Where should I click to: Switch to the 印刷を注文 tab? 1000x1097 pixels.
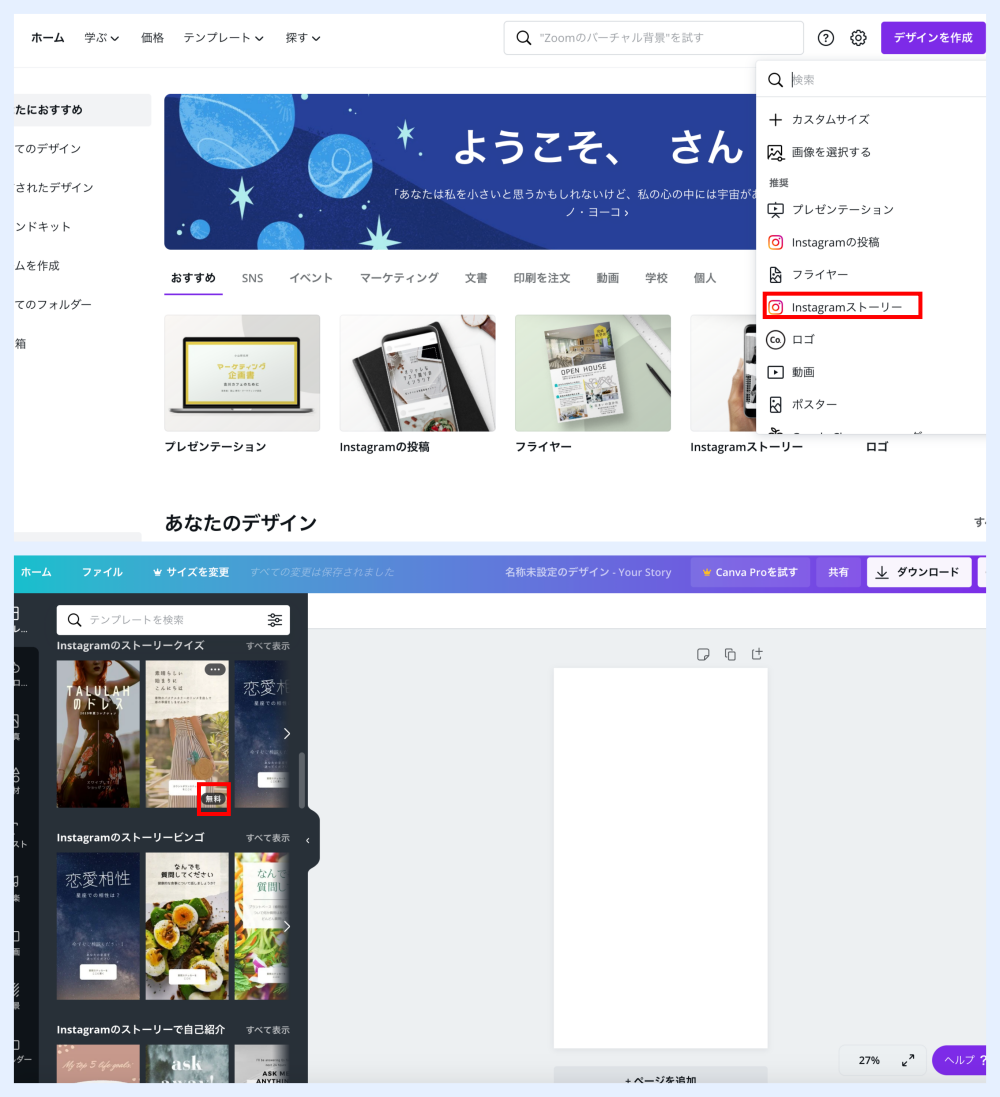[542, 278]
